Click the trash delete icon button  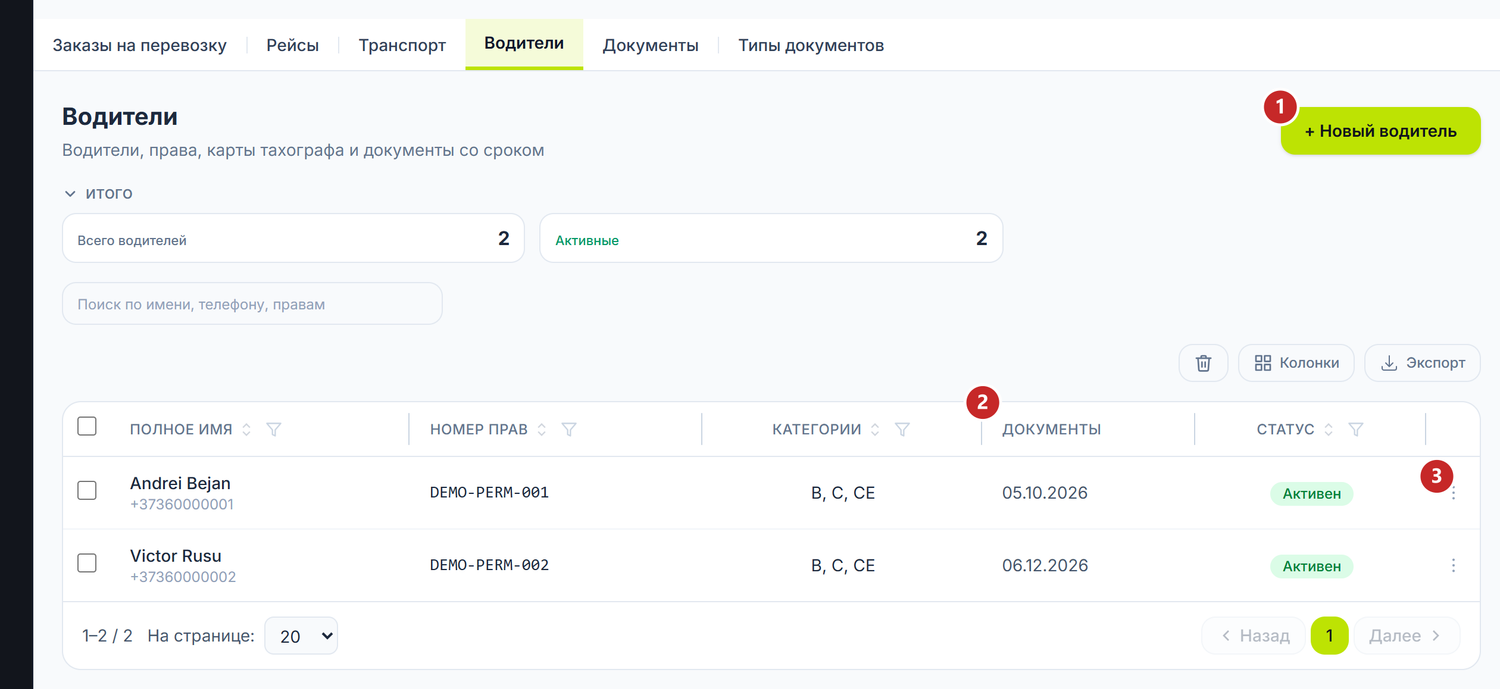[1203, 363]
